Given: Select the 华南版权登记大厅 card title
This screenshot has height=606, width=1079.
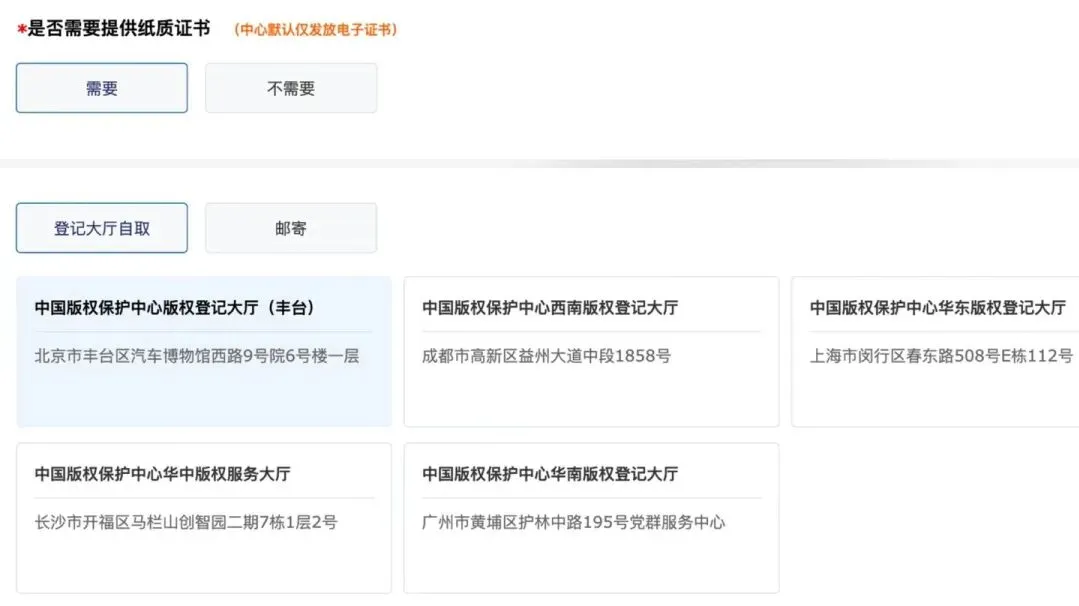Looking at the screenshot, I should (x=550, y=474).
